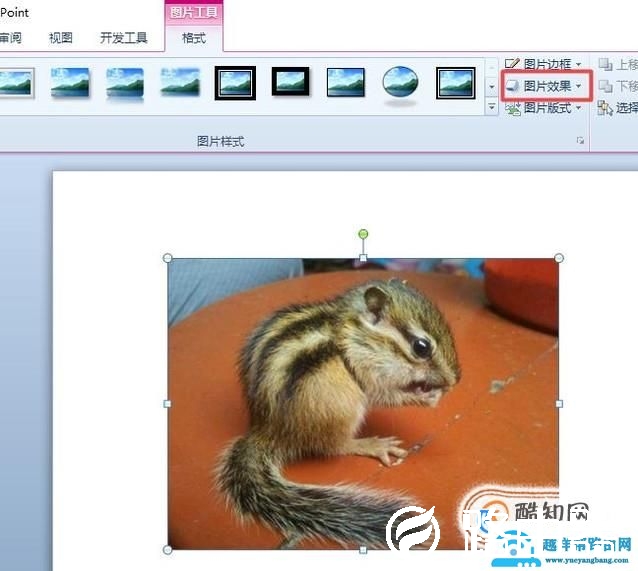The image size is (638, 571).
Task: Click the 图片边框 pencil icon
Action: point(512,63)
